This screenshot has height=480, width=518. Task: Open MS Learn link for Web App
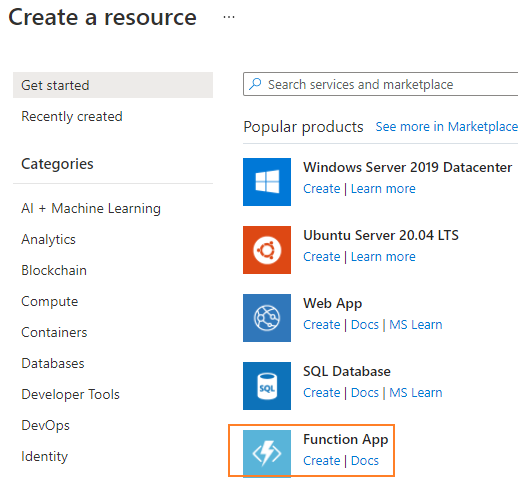click(x=416, y=325)
